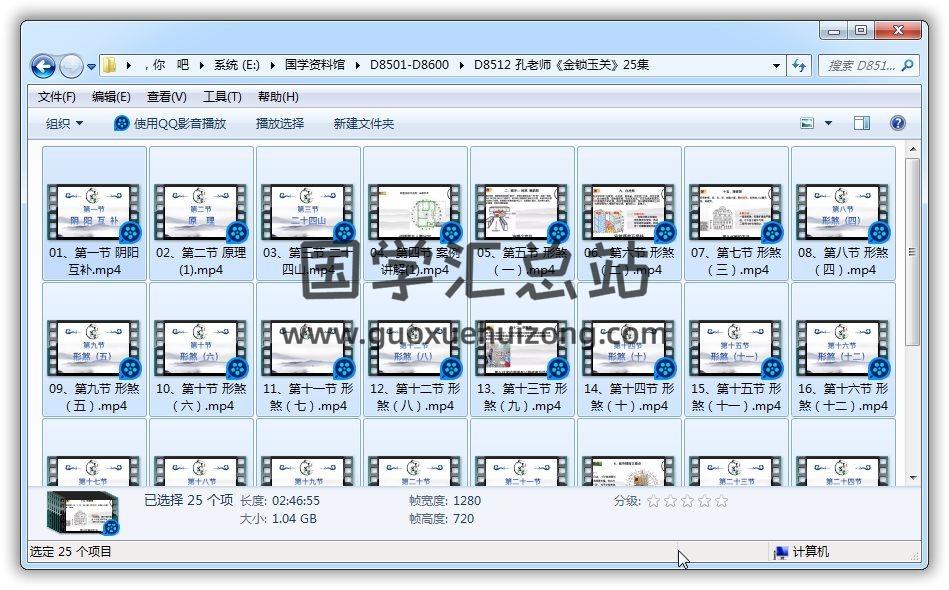Open the view options dropdown arrow
Image resolution: width=949 pixels, height=590 pixels.
[828, 123]
